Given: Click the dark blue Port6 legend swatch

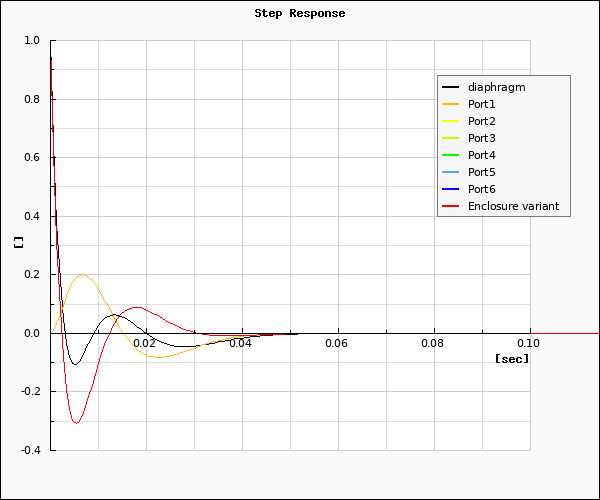Looking at the screenshot, I should [x=450, y=189].
